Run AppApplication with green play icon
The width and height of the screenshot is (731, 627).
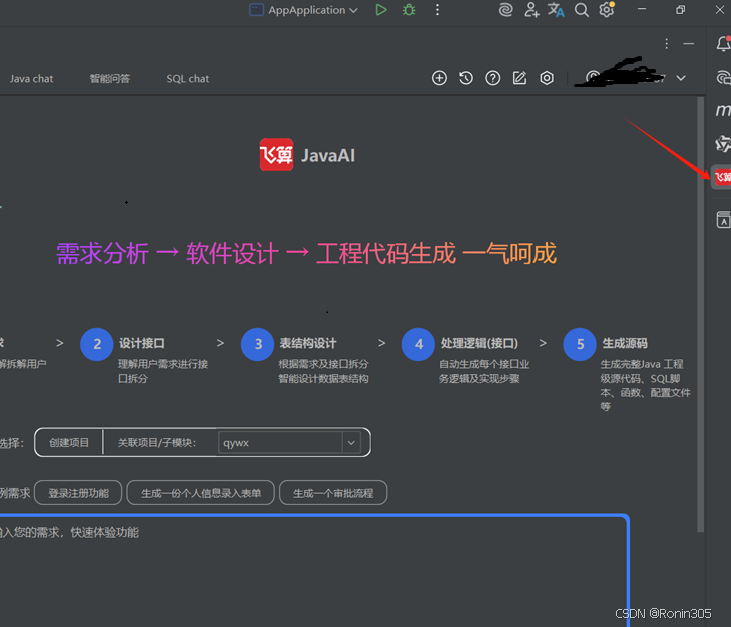(x=380, y=10)
